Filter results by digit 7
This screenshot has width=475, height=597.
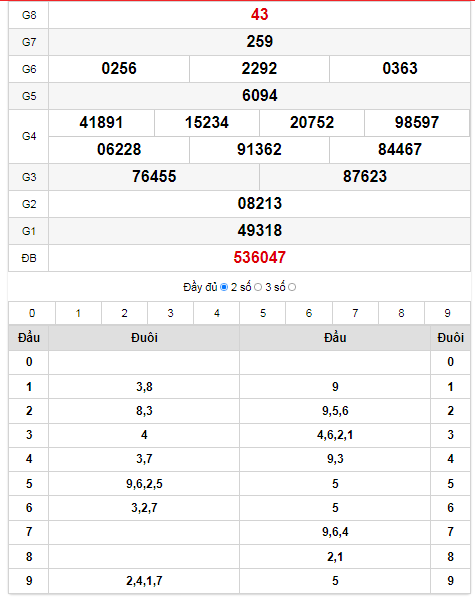click(355, 313)
